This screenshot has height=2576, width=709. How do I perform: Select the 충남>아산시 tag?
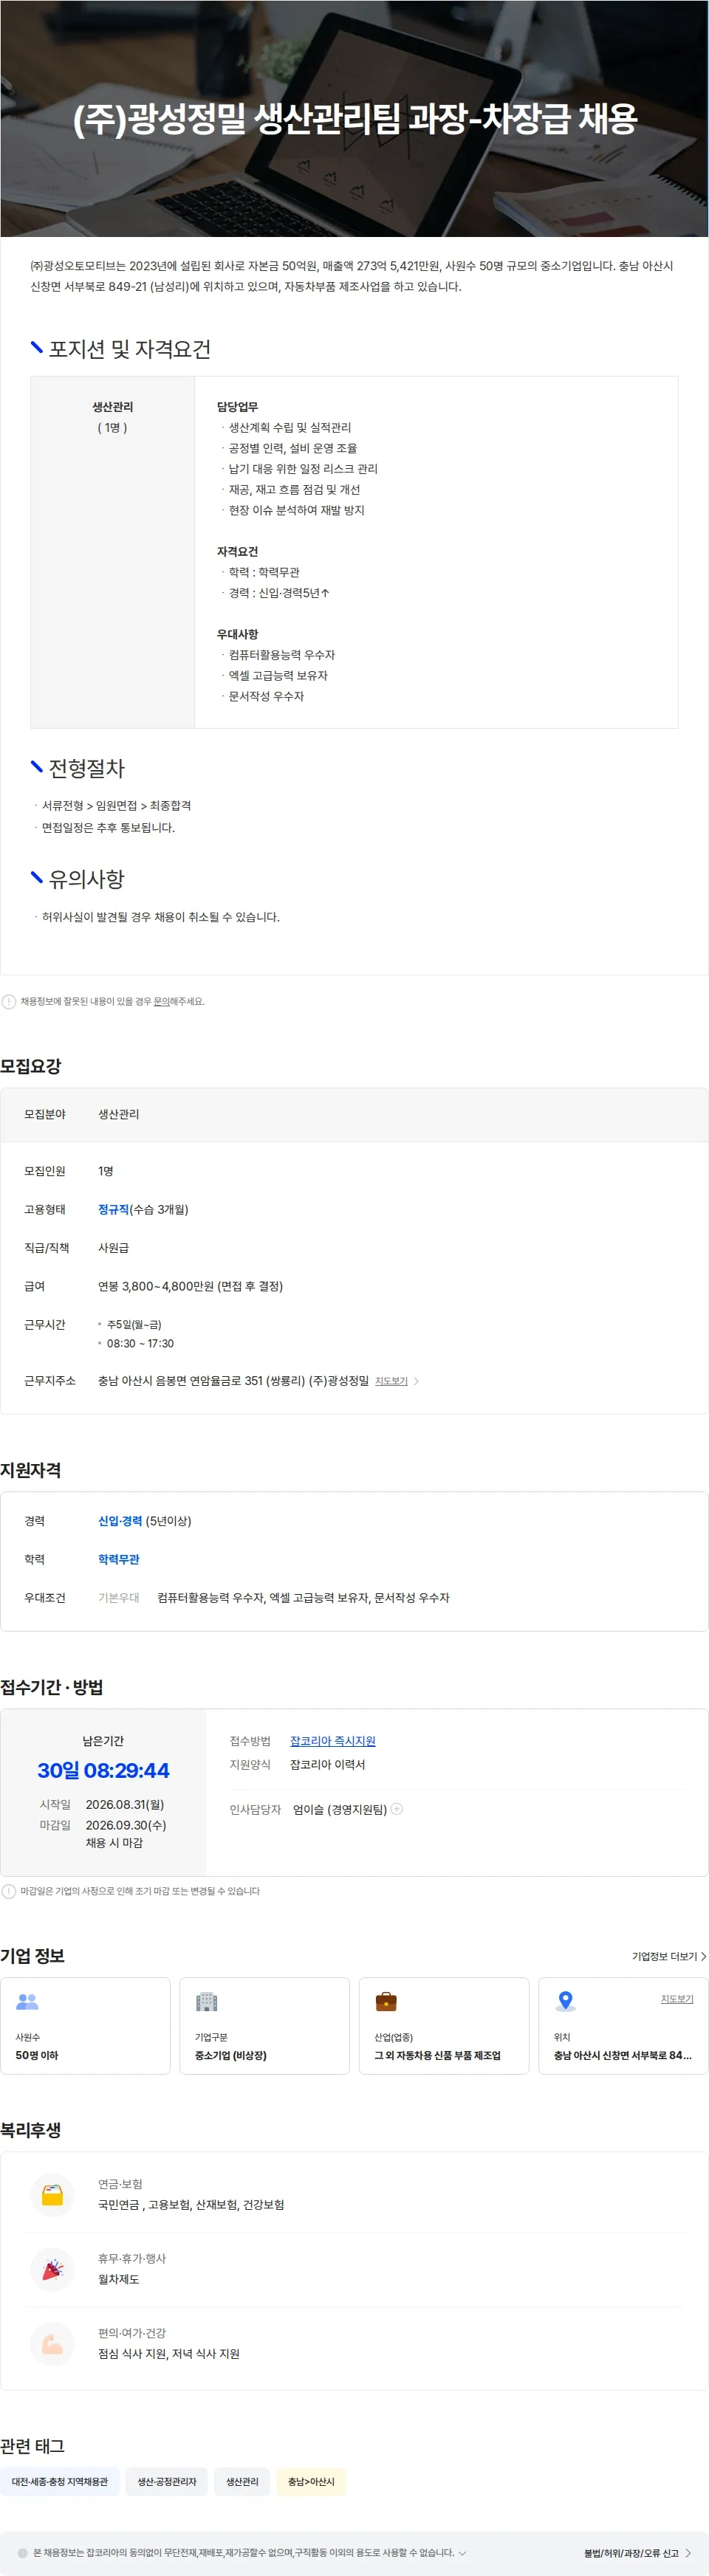[x=311, y=2482]
